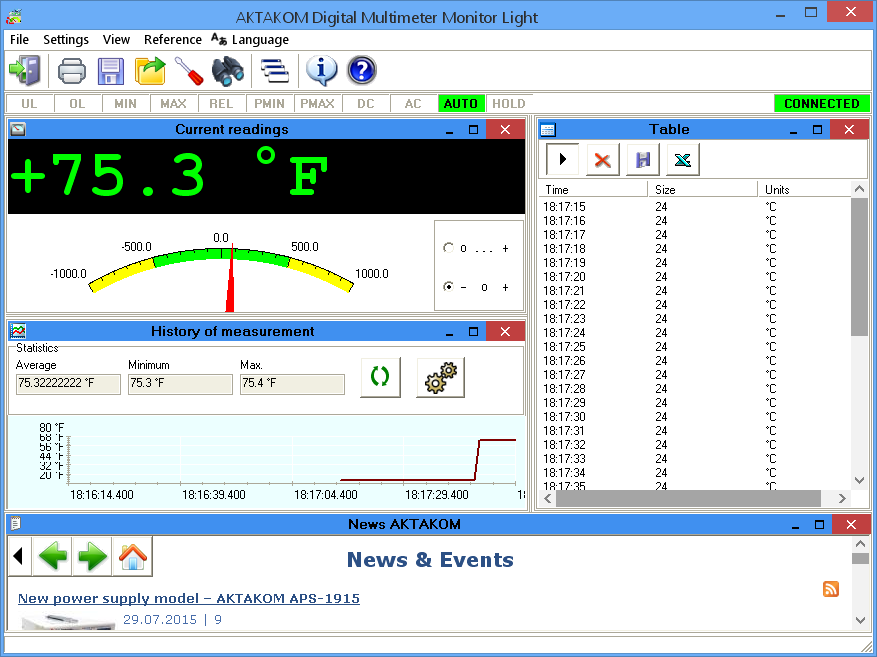Minimize the Current readings panel
Viewport: 877px width, 657px height.
449,130
